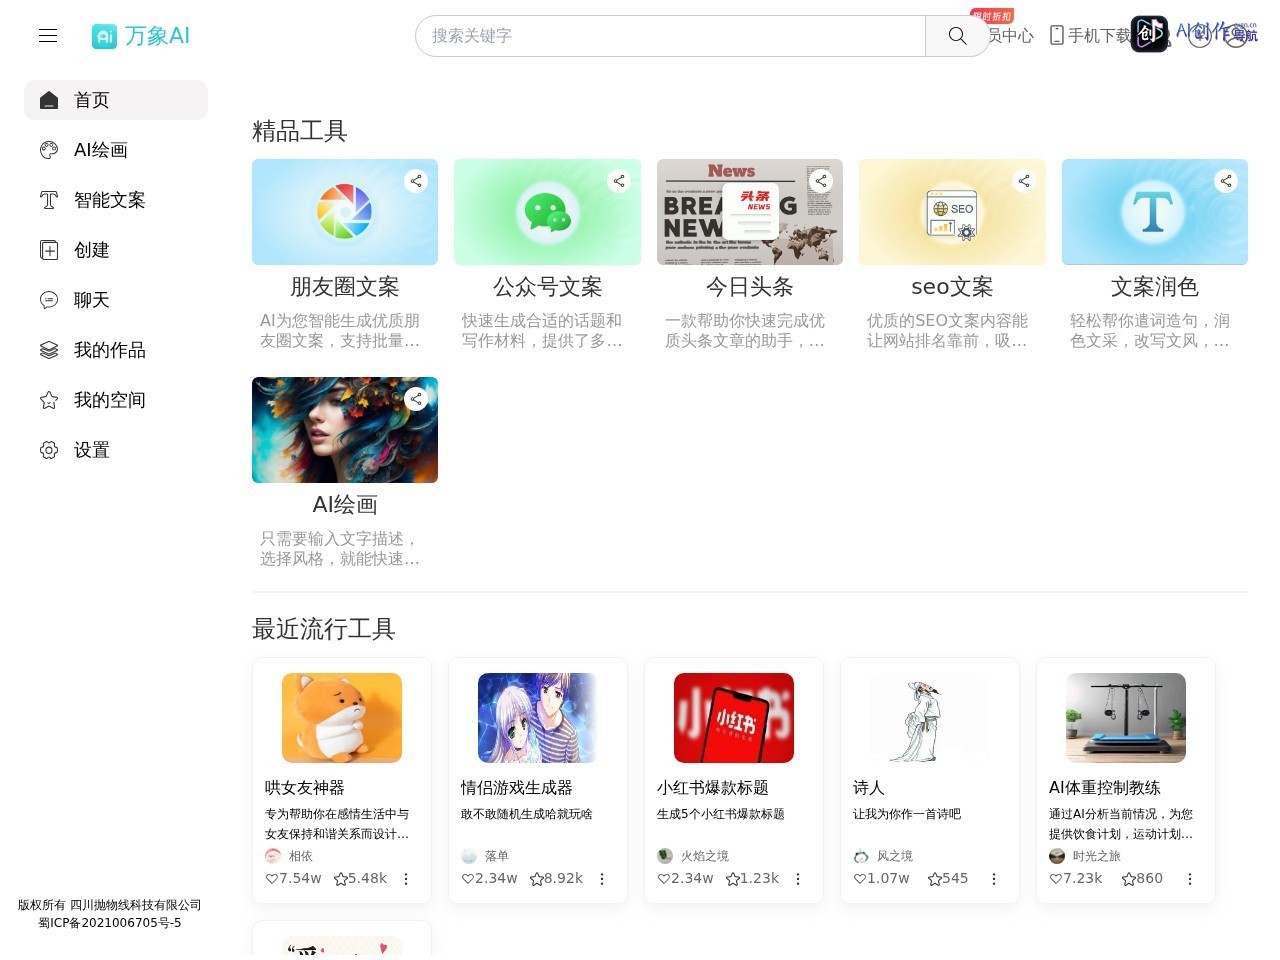Viewport: 1280px width, 960px height.
Task: Favorite 情侣游戏生成器 via its star icon
Action: (536, 879)
